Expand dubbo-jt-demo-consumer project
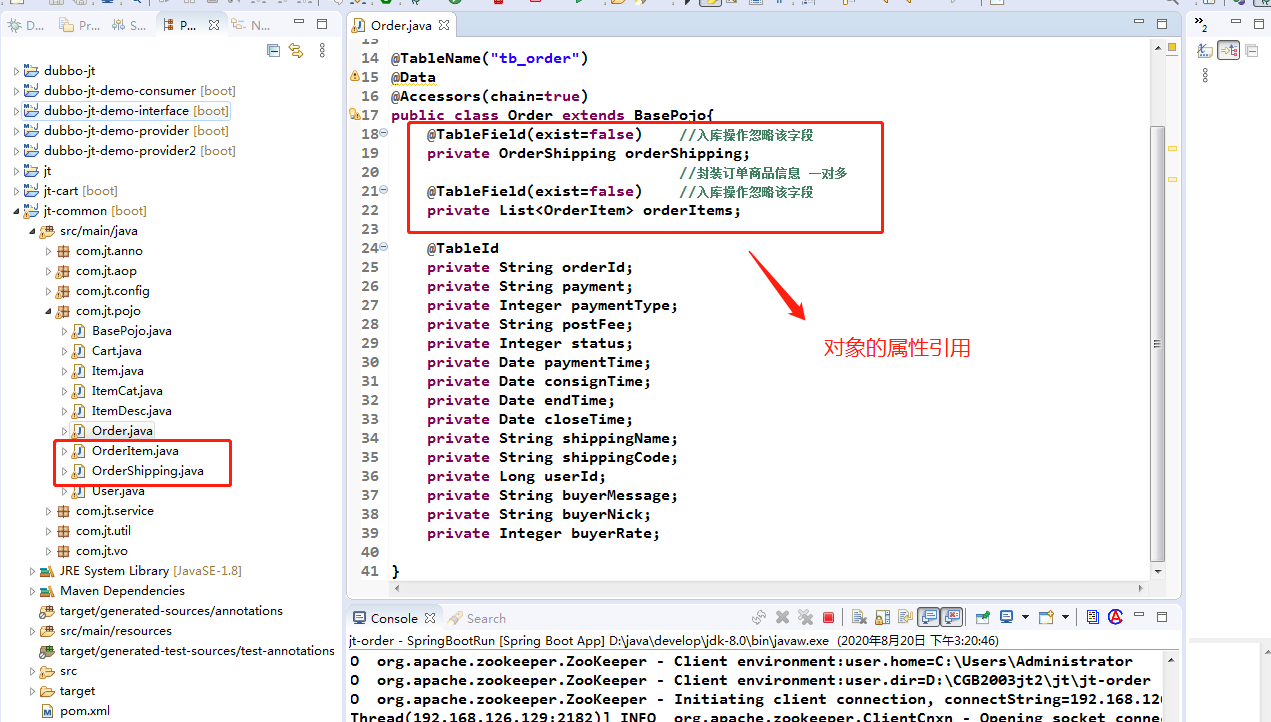1271x722 pixels. pyautogui.click(x=15, y=91)
